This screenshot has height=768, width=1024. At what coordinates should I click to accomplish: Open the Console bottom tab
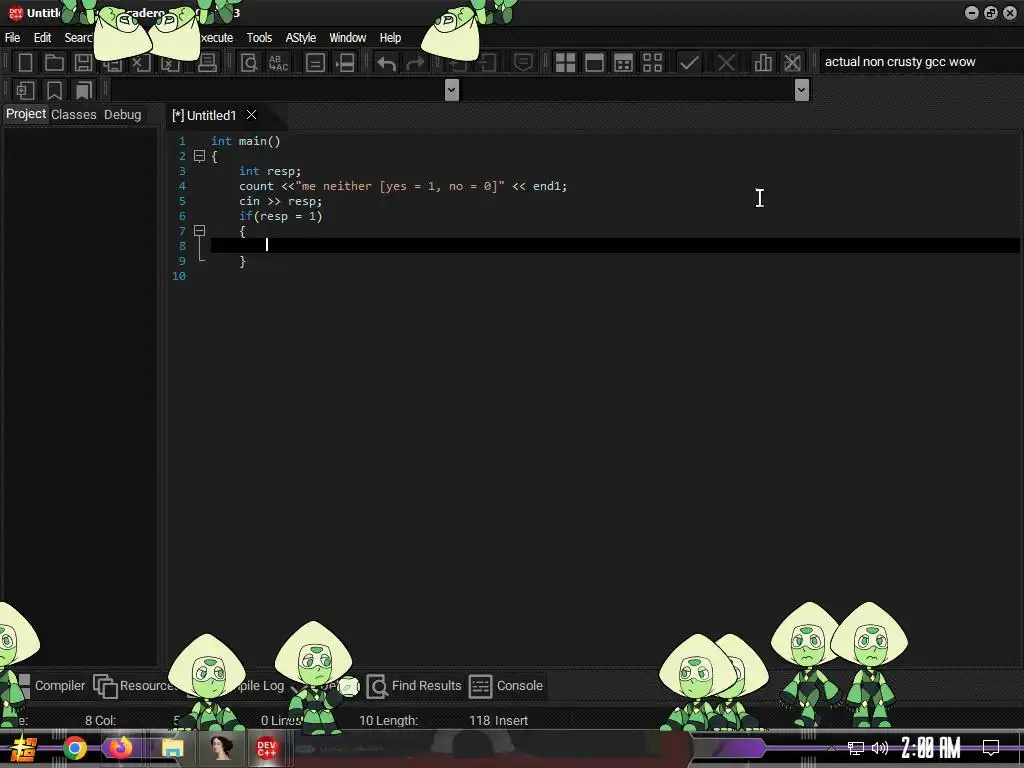click(506, 686)
